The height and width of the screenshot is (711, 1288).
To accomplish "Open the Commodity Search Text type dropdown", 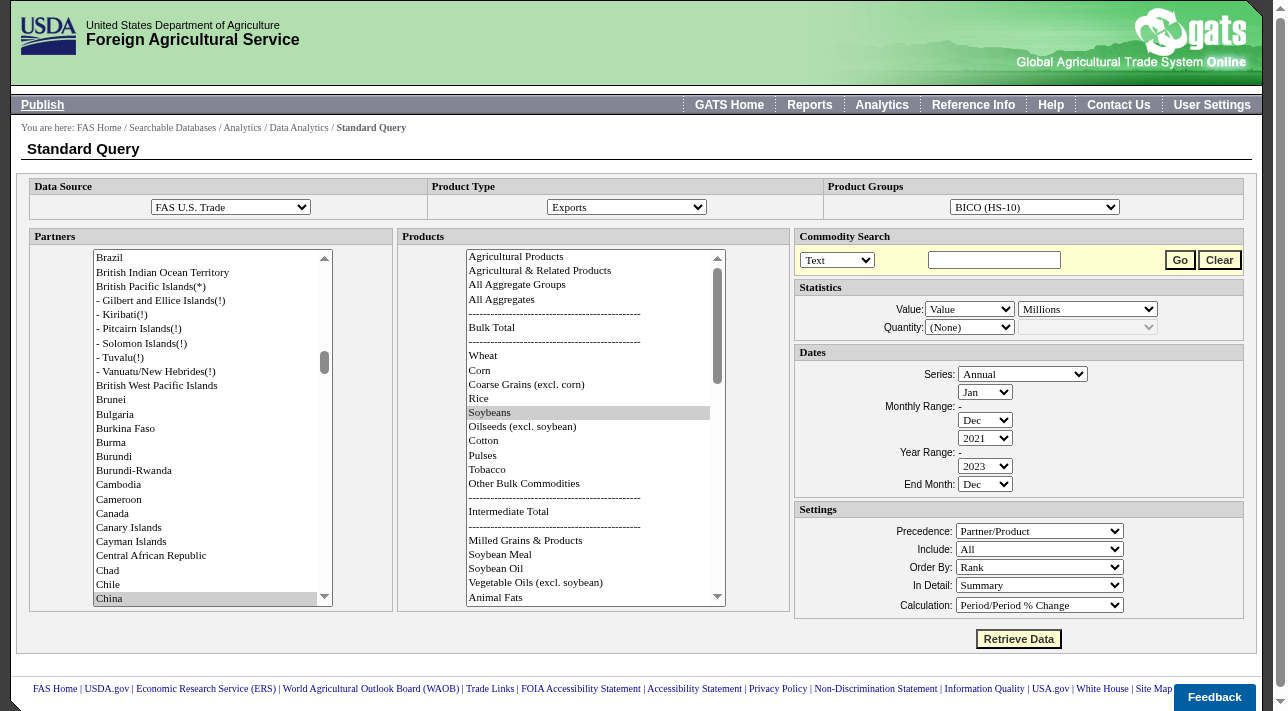I will click(837, 260).
